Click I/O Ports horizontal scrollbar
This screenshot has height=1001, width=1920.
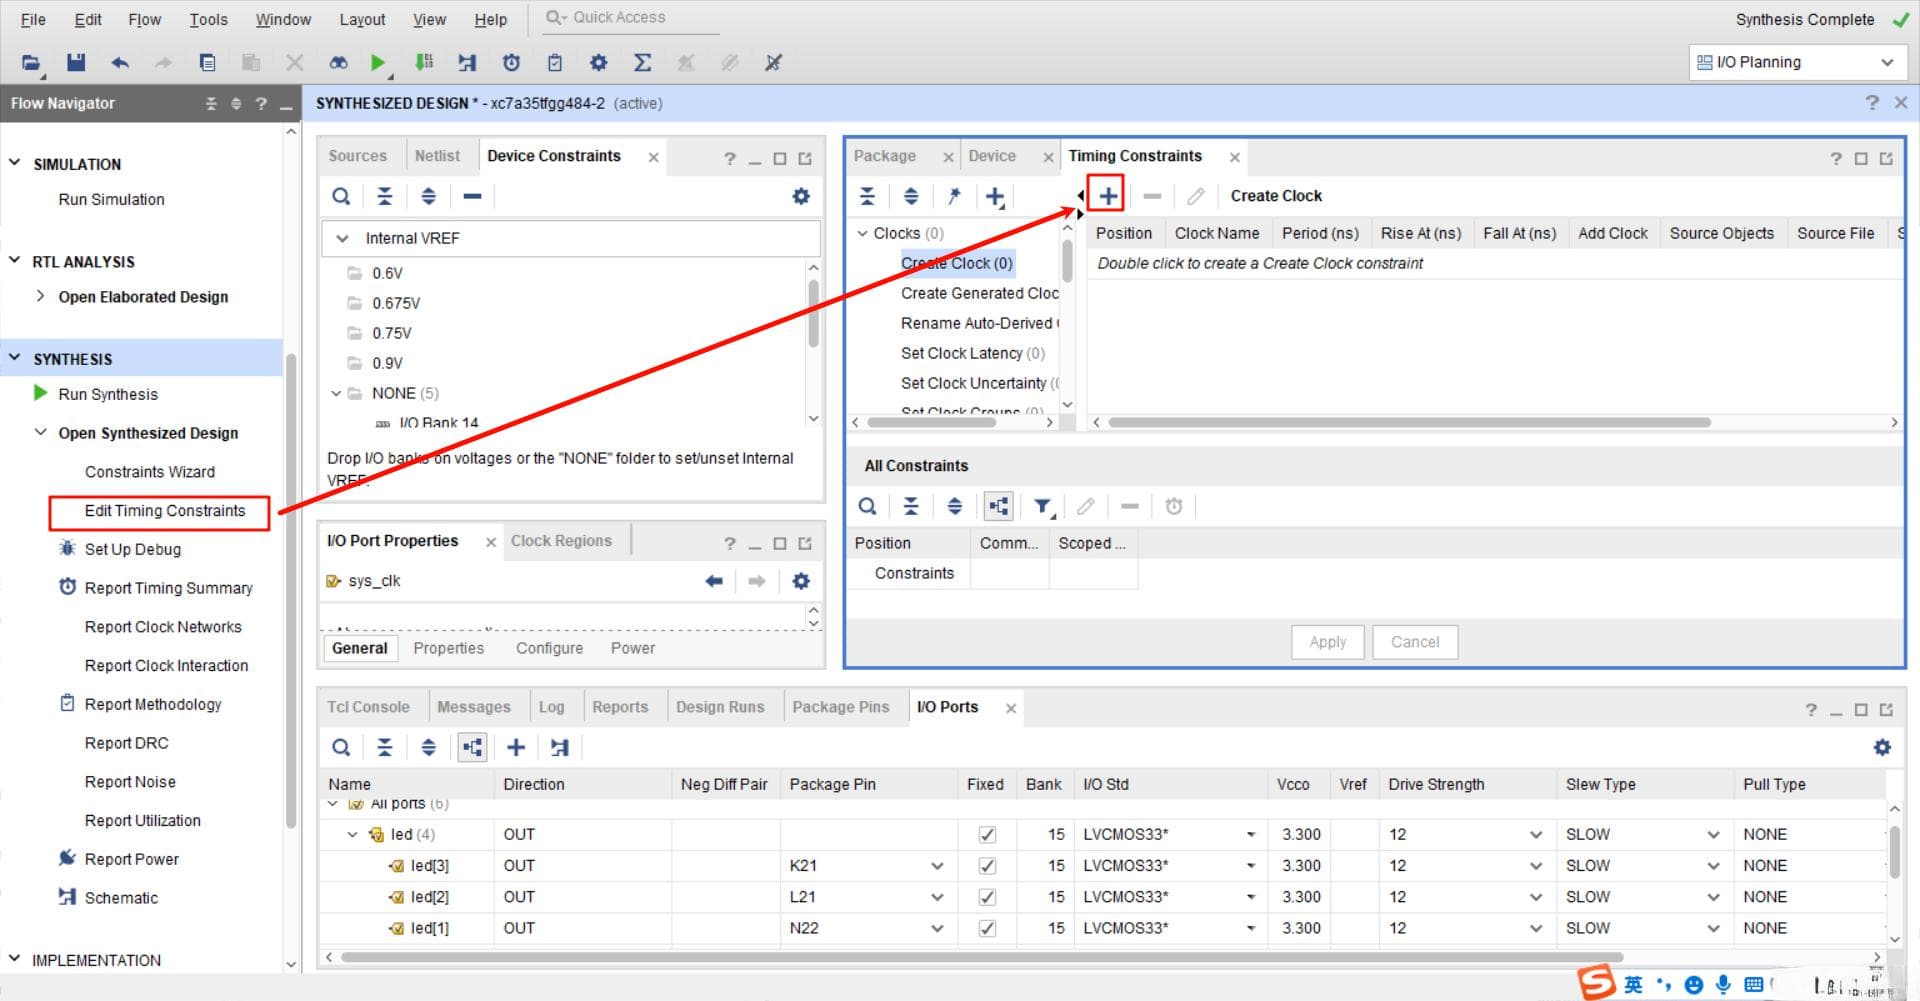pyautogui.click(x=980, y=958)
